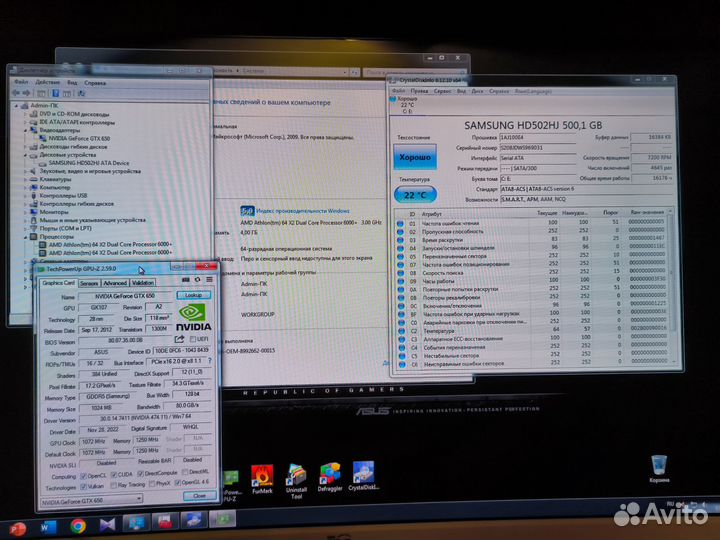Toggle the OpenCL checkbox

[x=83, y=475]
